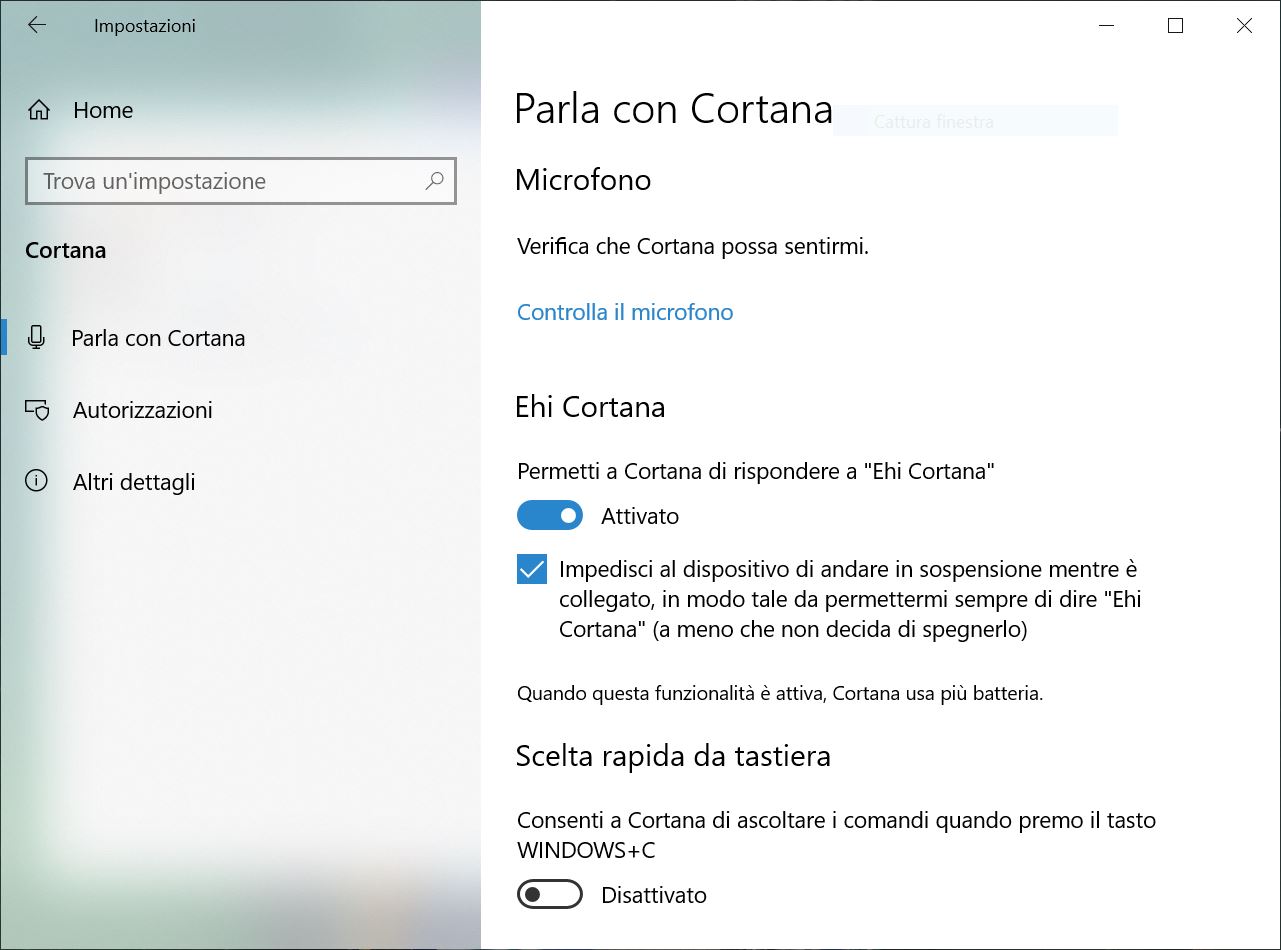Viewport: 1281px width, 950px height.
Task: Uncheck the prevent device sleep checkbox
Action: coord(532,570)
